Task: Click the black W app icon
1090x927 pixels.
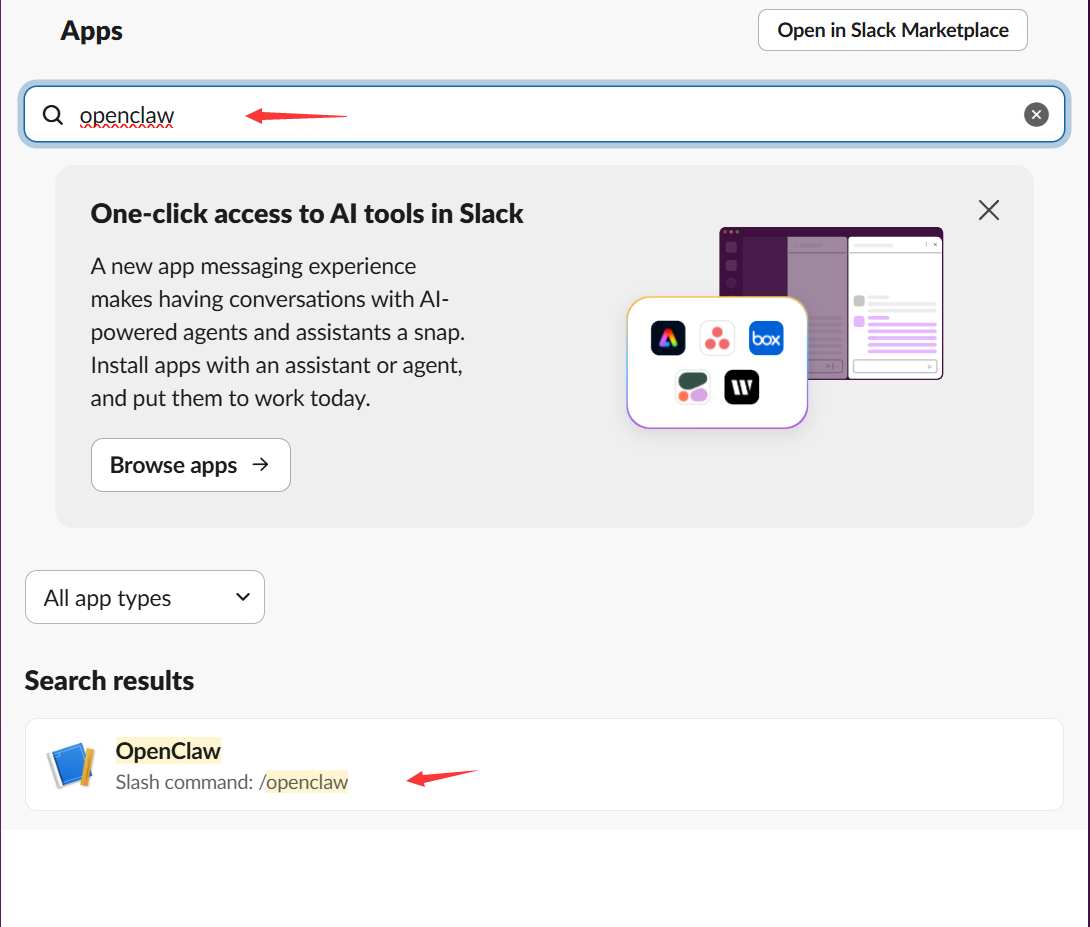Action: coord(741,387)
